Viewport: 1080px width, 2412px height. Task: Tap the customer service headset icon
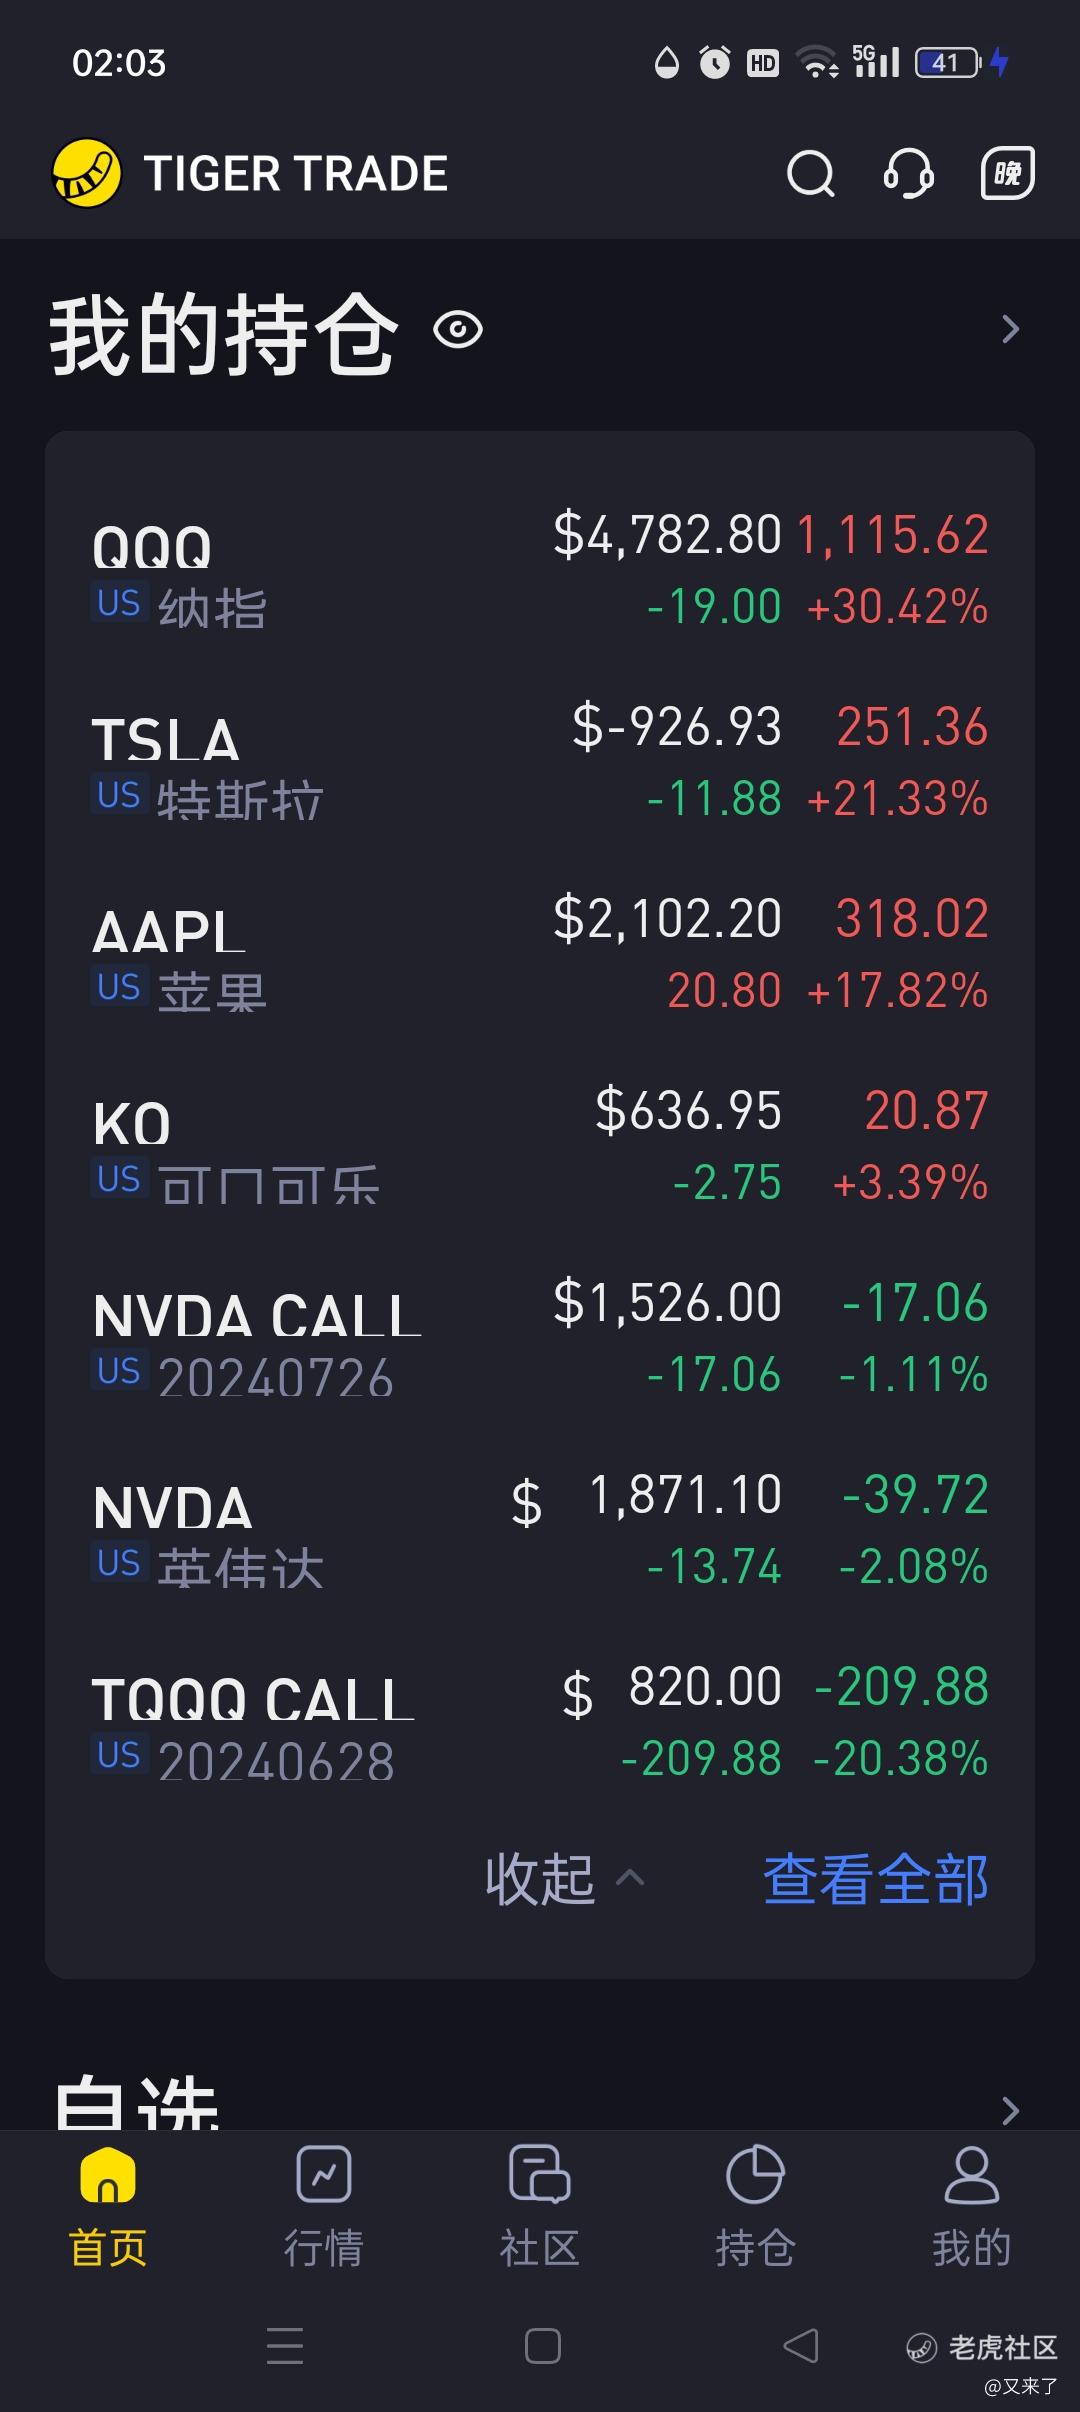[x=908, y=174]
